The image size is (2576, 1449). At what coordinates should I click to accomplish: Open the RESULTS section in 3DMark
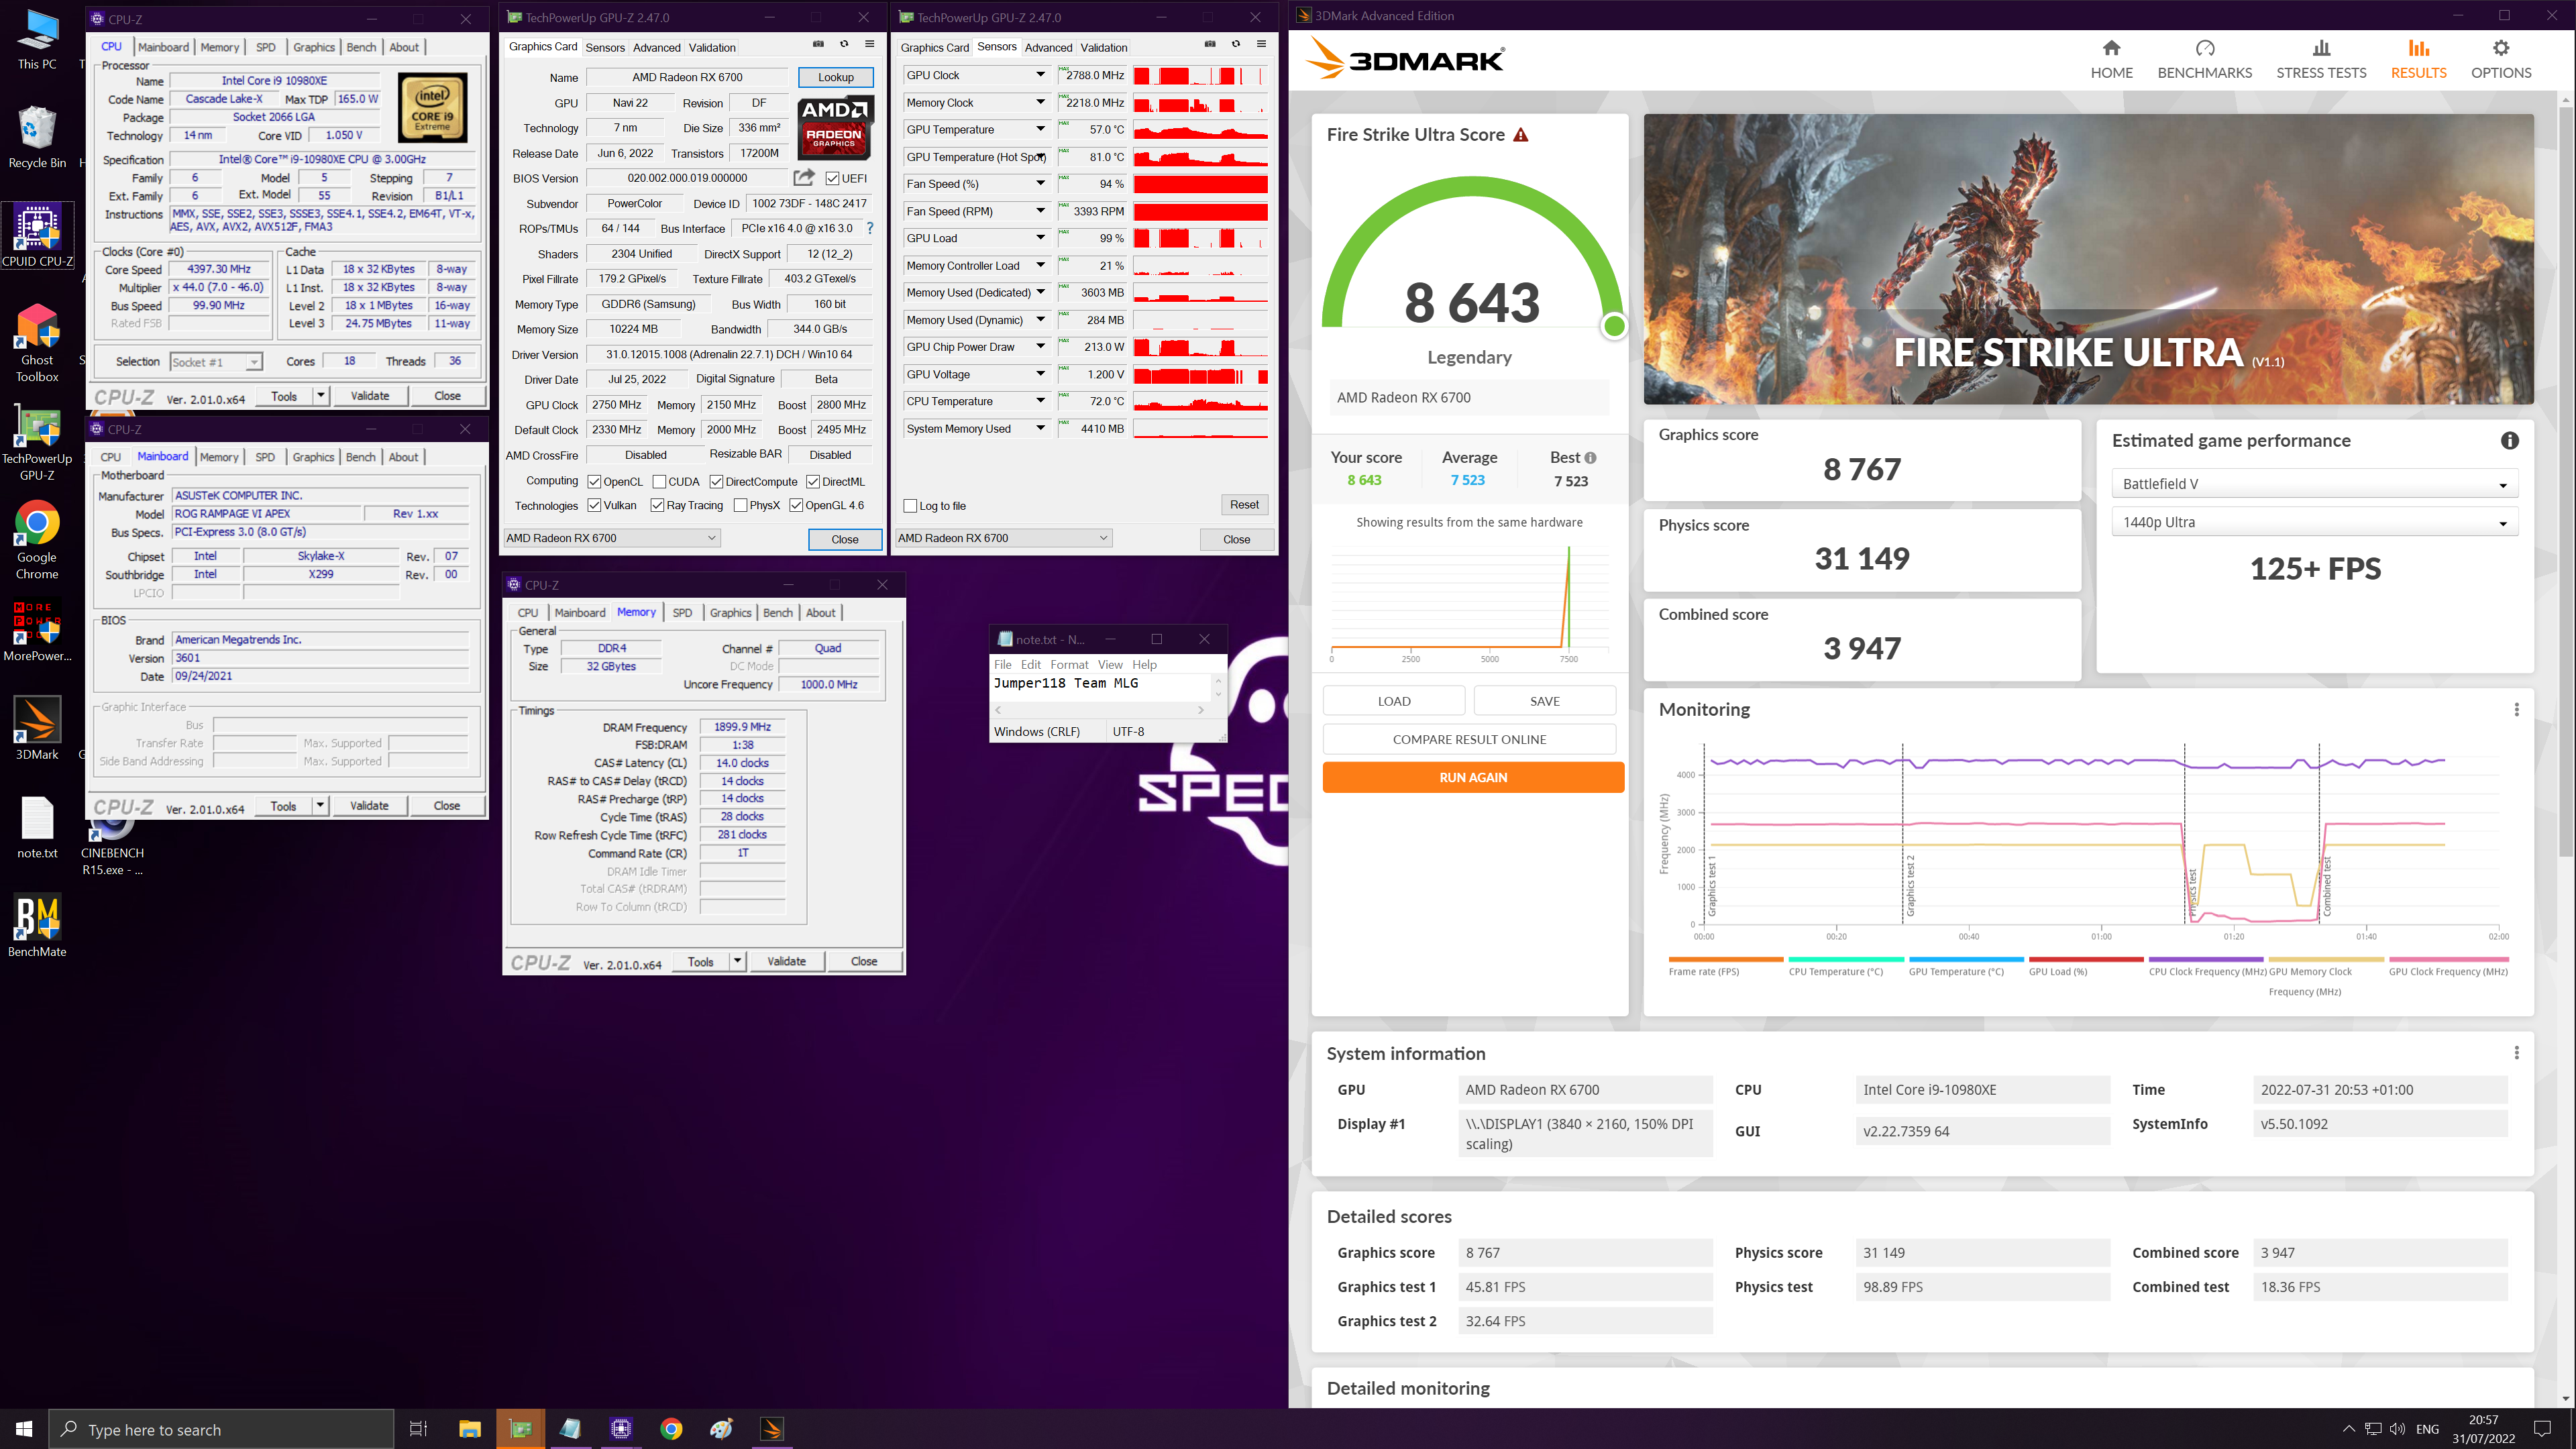[x=2418, y=60]
